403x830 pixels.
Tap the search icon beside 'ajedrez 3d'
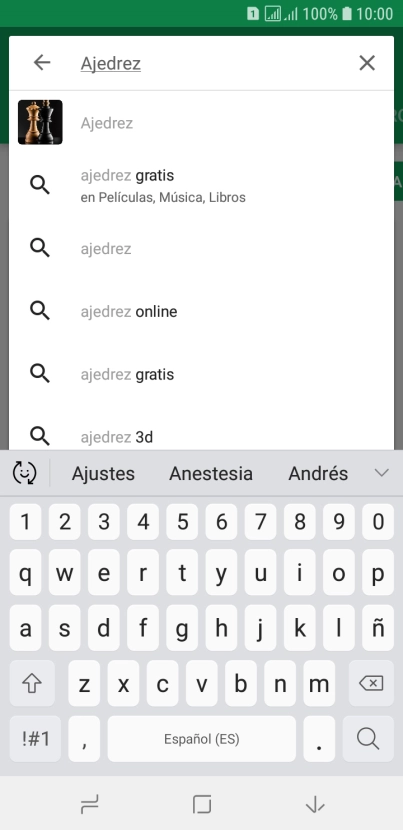click(40, 436)
